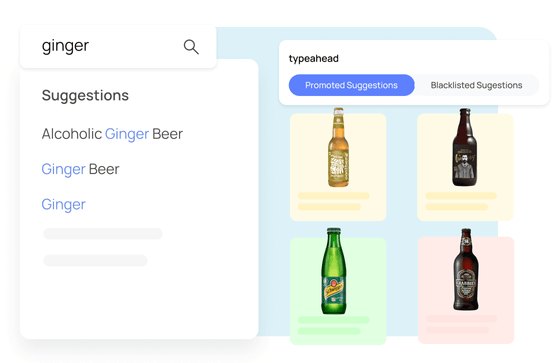Choose the "Ginger Beer" suggestion

tap(80, 169)
